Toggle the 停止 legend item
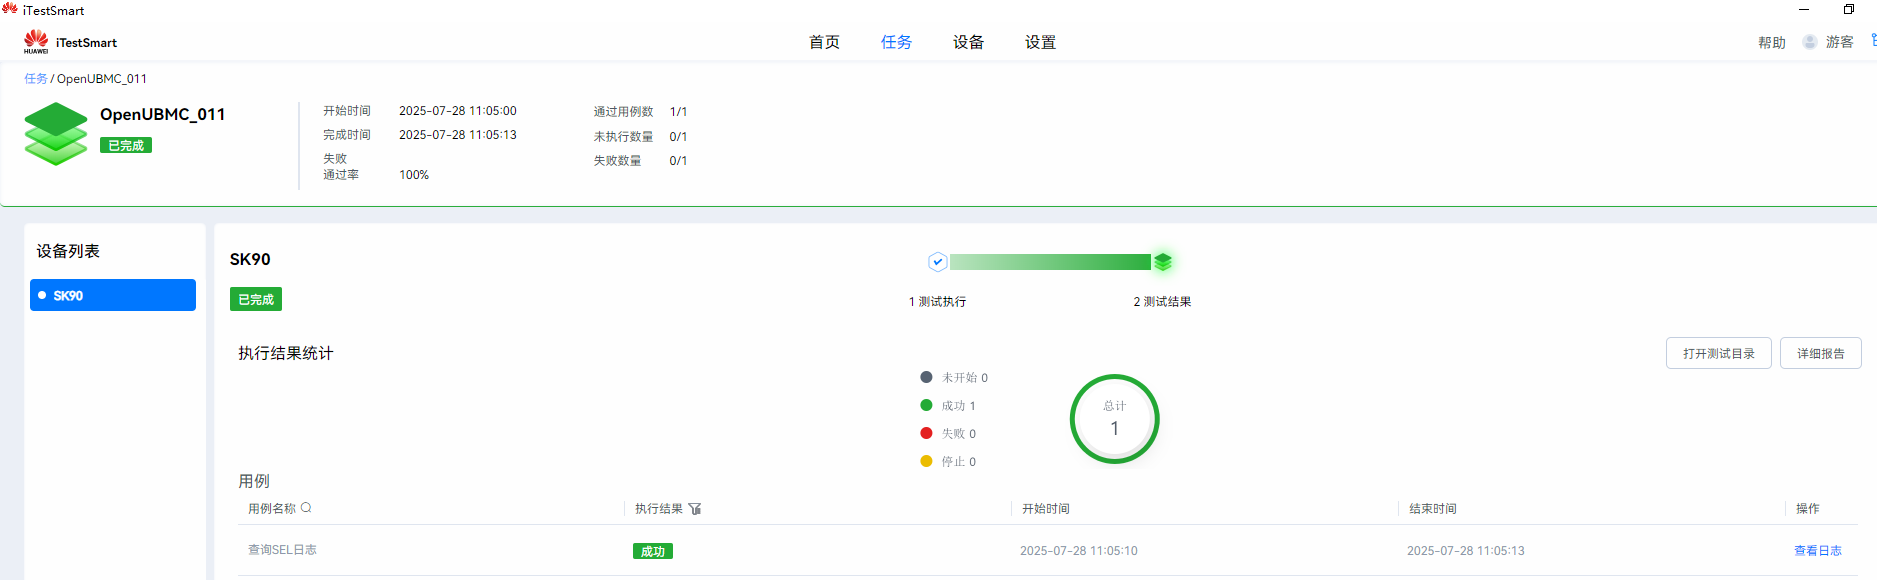The image size is (1877, 580). (948, 462)
